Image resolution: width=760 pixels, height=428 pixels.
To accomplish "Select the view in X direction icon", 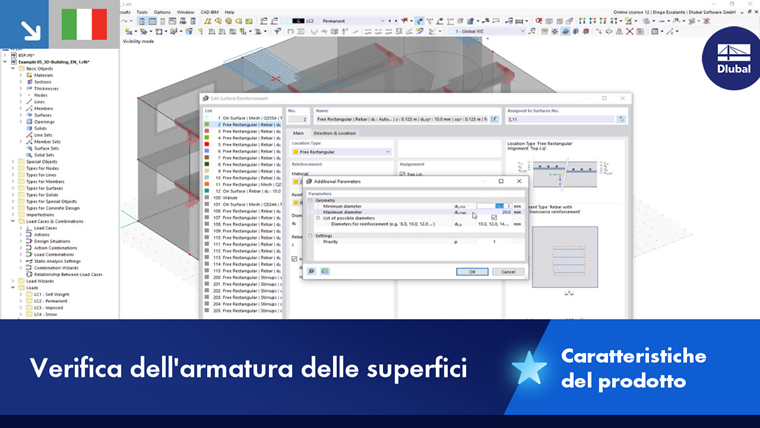I will (x=582, y=21).
